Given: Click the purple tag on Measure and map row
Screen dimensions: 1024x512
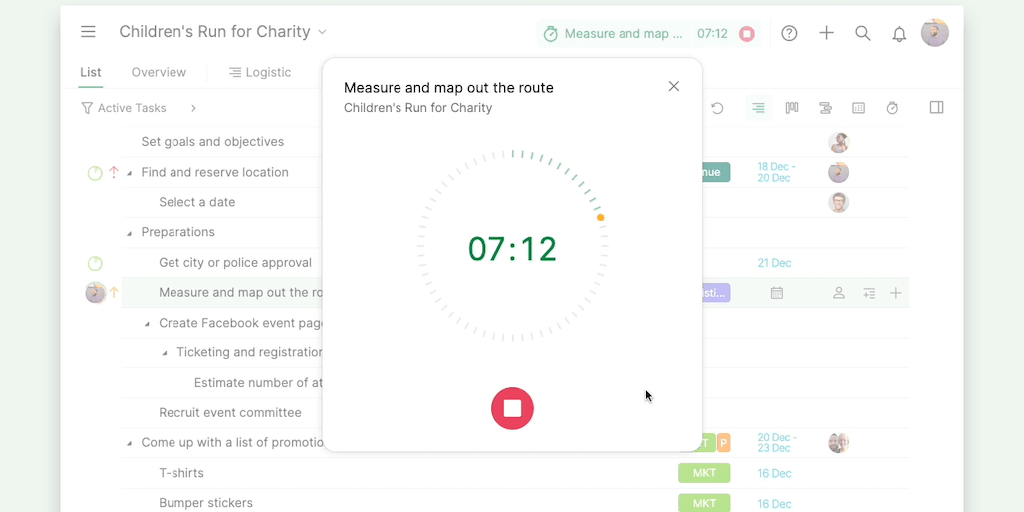Looking at the screenshot, I should [x=716, y=293].
